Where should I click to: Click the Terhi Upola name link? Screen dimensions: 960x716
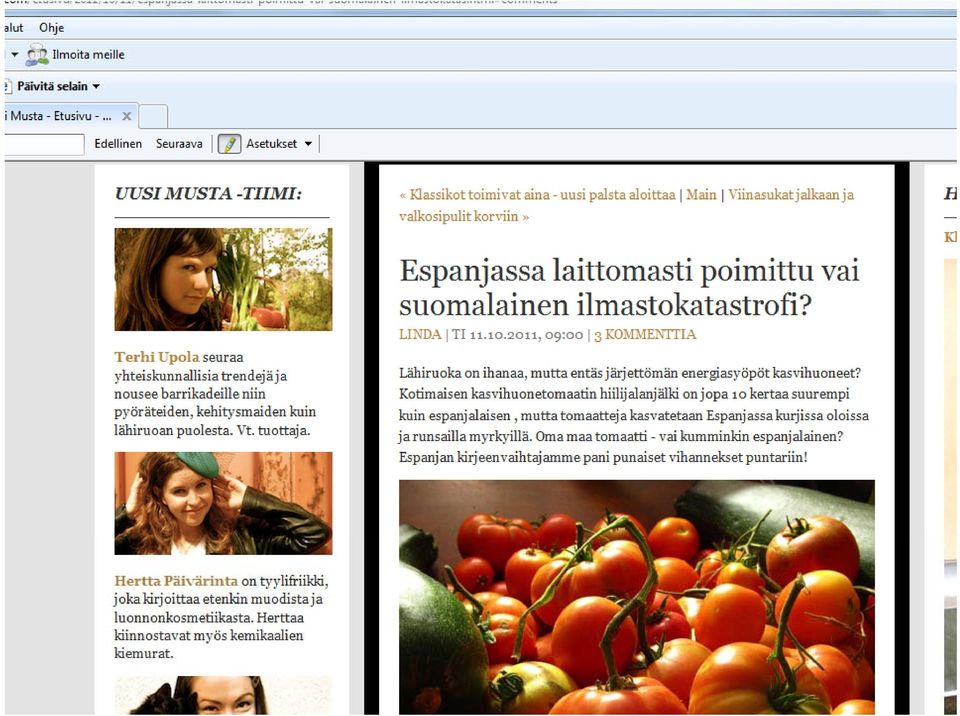[157, 357]
